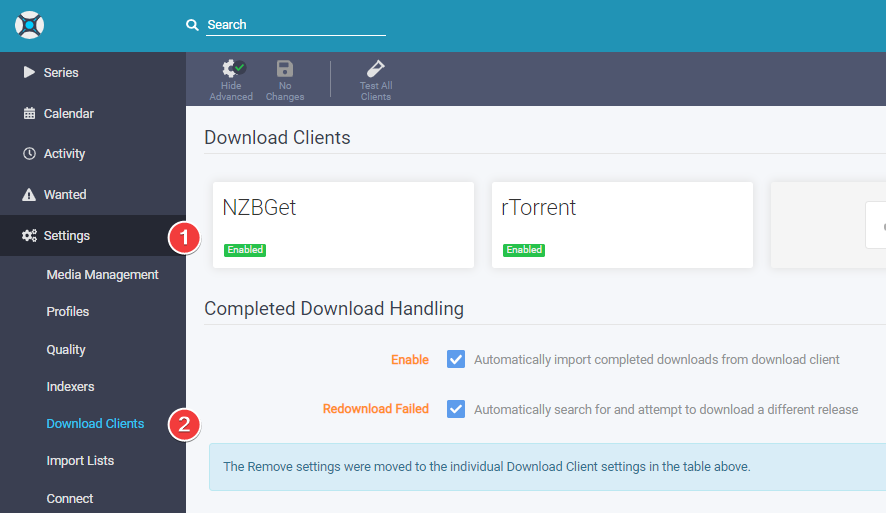Focus the Search input field

pos(295,25)
